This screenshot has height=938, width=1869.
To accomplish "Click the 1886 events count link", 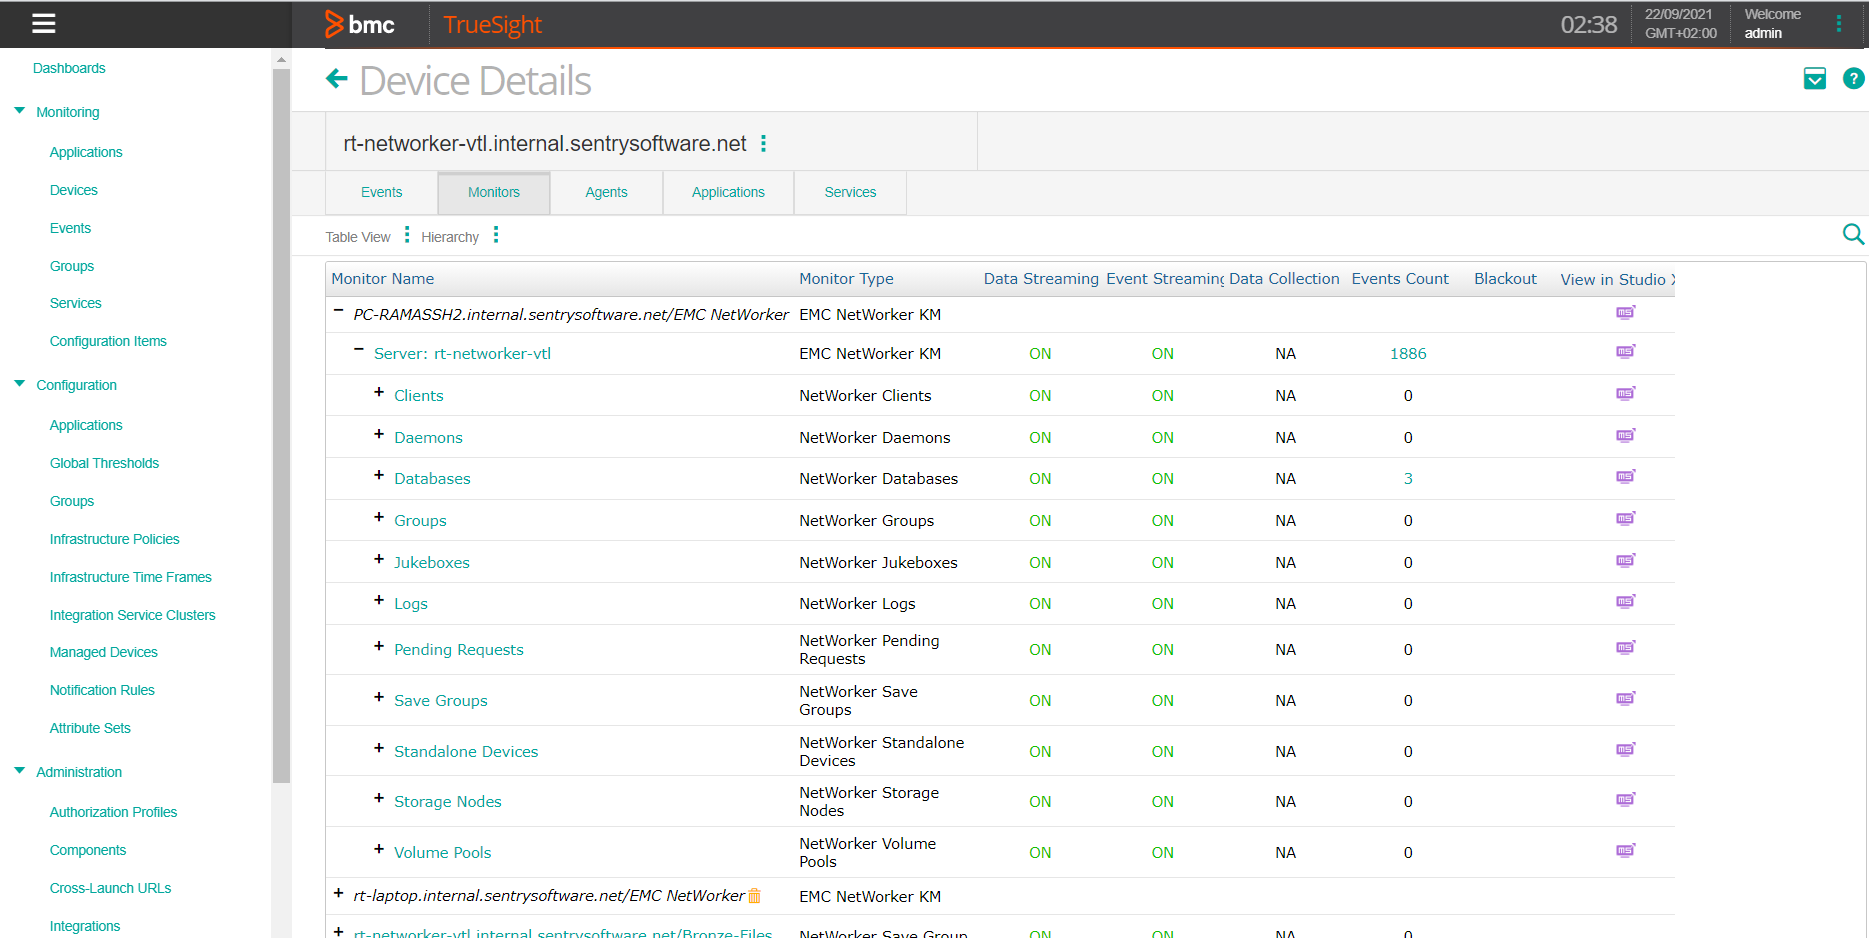I will (x=1407, y=353).
